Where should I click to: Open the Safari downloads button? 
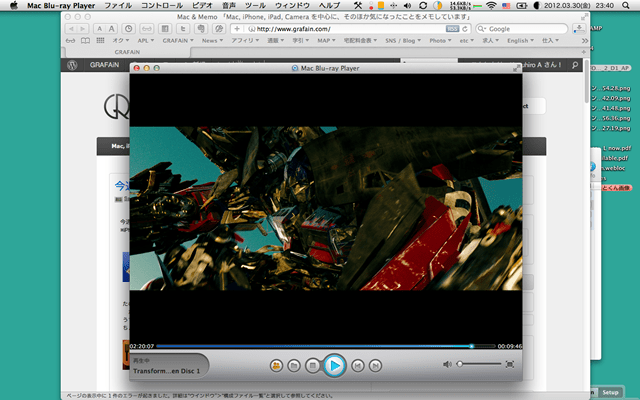579,29
